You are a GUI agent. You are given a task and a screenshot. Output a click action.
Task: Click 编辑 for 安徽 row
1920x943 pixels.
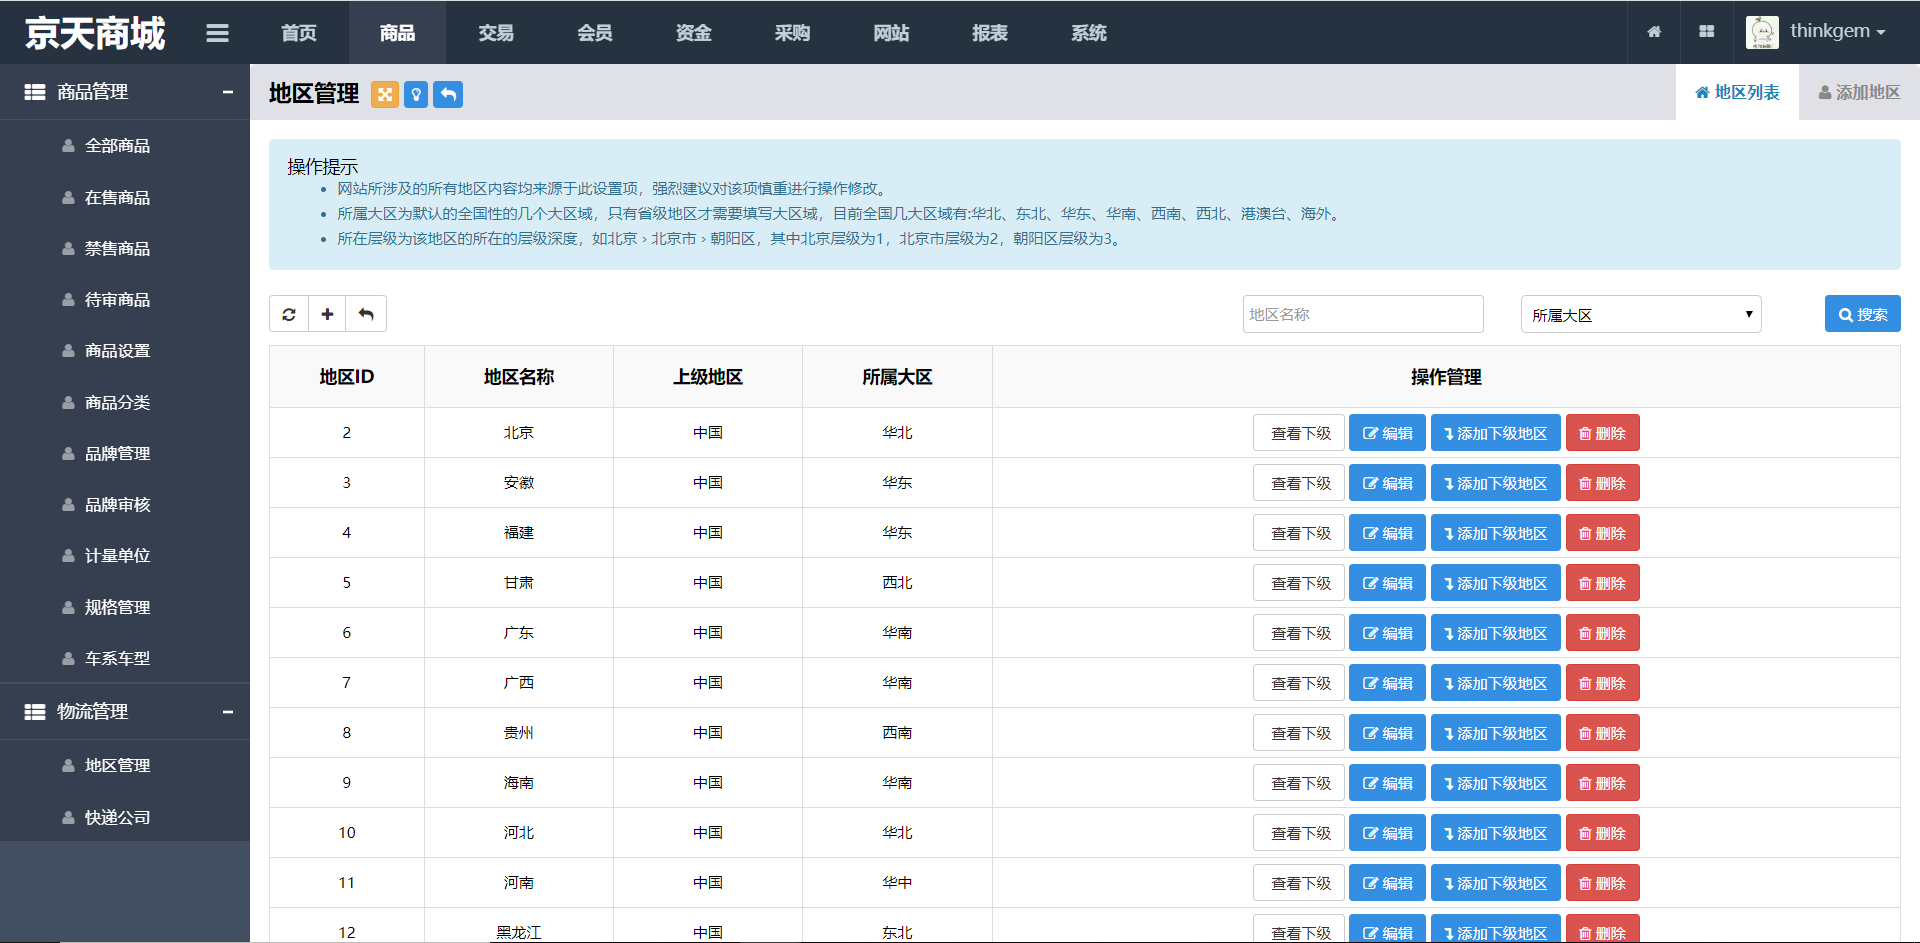pos(1387,483)
